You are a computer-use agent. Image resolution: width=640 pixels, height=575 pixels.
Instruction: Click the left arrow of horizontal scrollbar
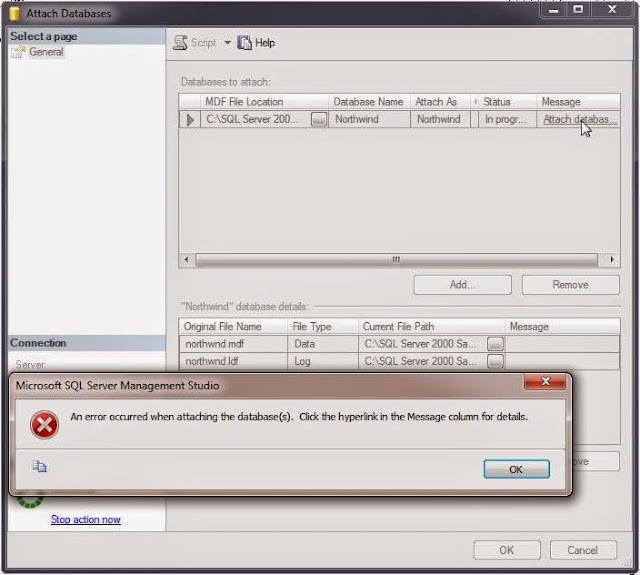pyautogui.click(x=187, y=260)
